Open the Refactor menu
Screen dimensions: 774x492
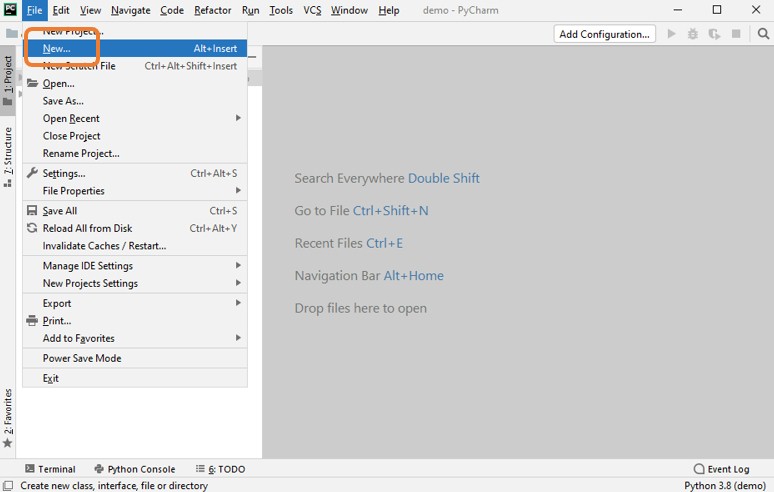point(213,10)
